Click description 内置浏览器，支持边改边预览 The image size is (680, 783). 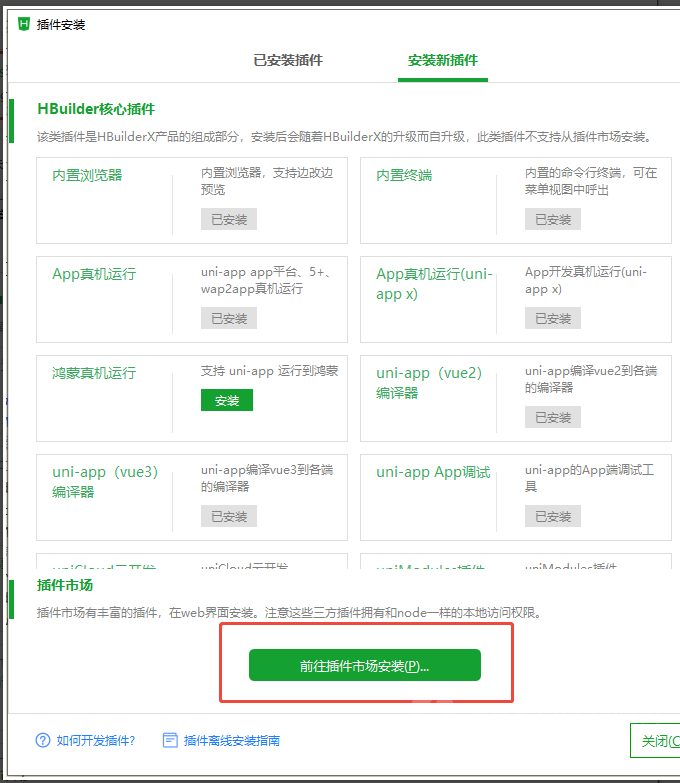click(267, 181)
